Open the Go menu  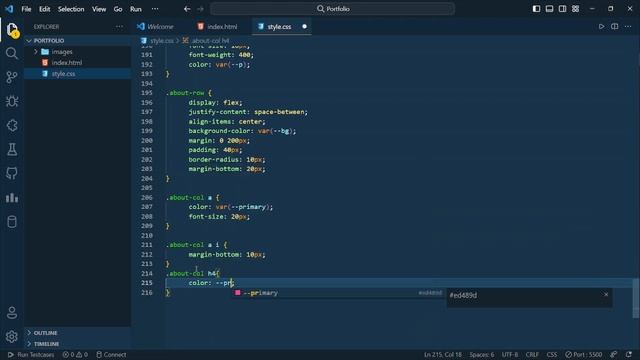[x=118, y=9]
